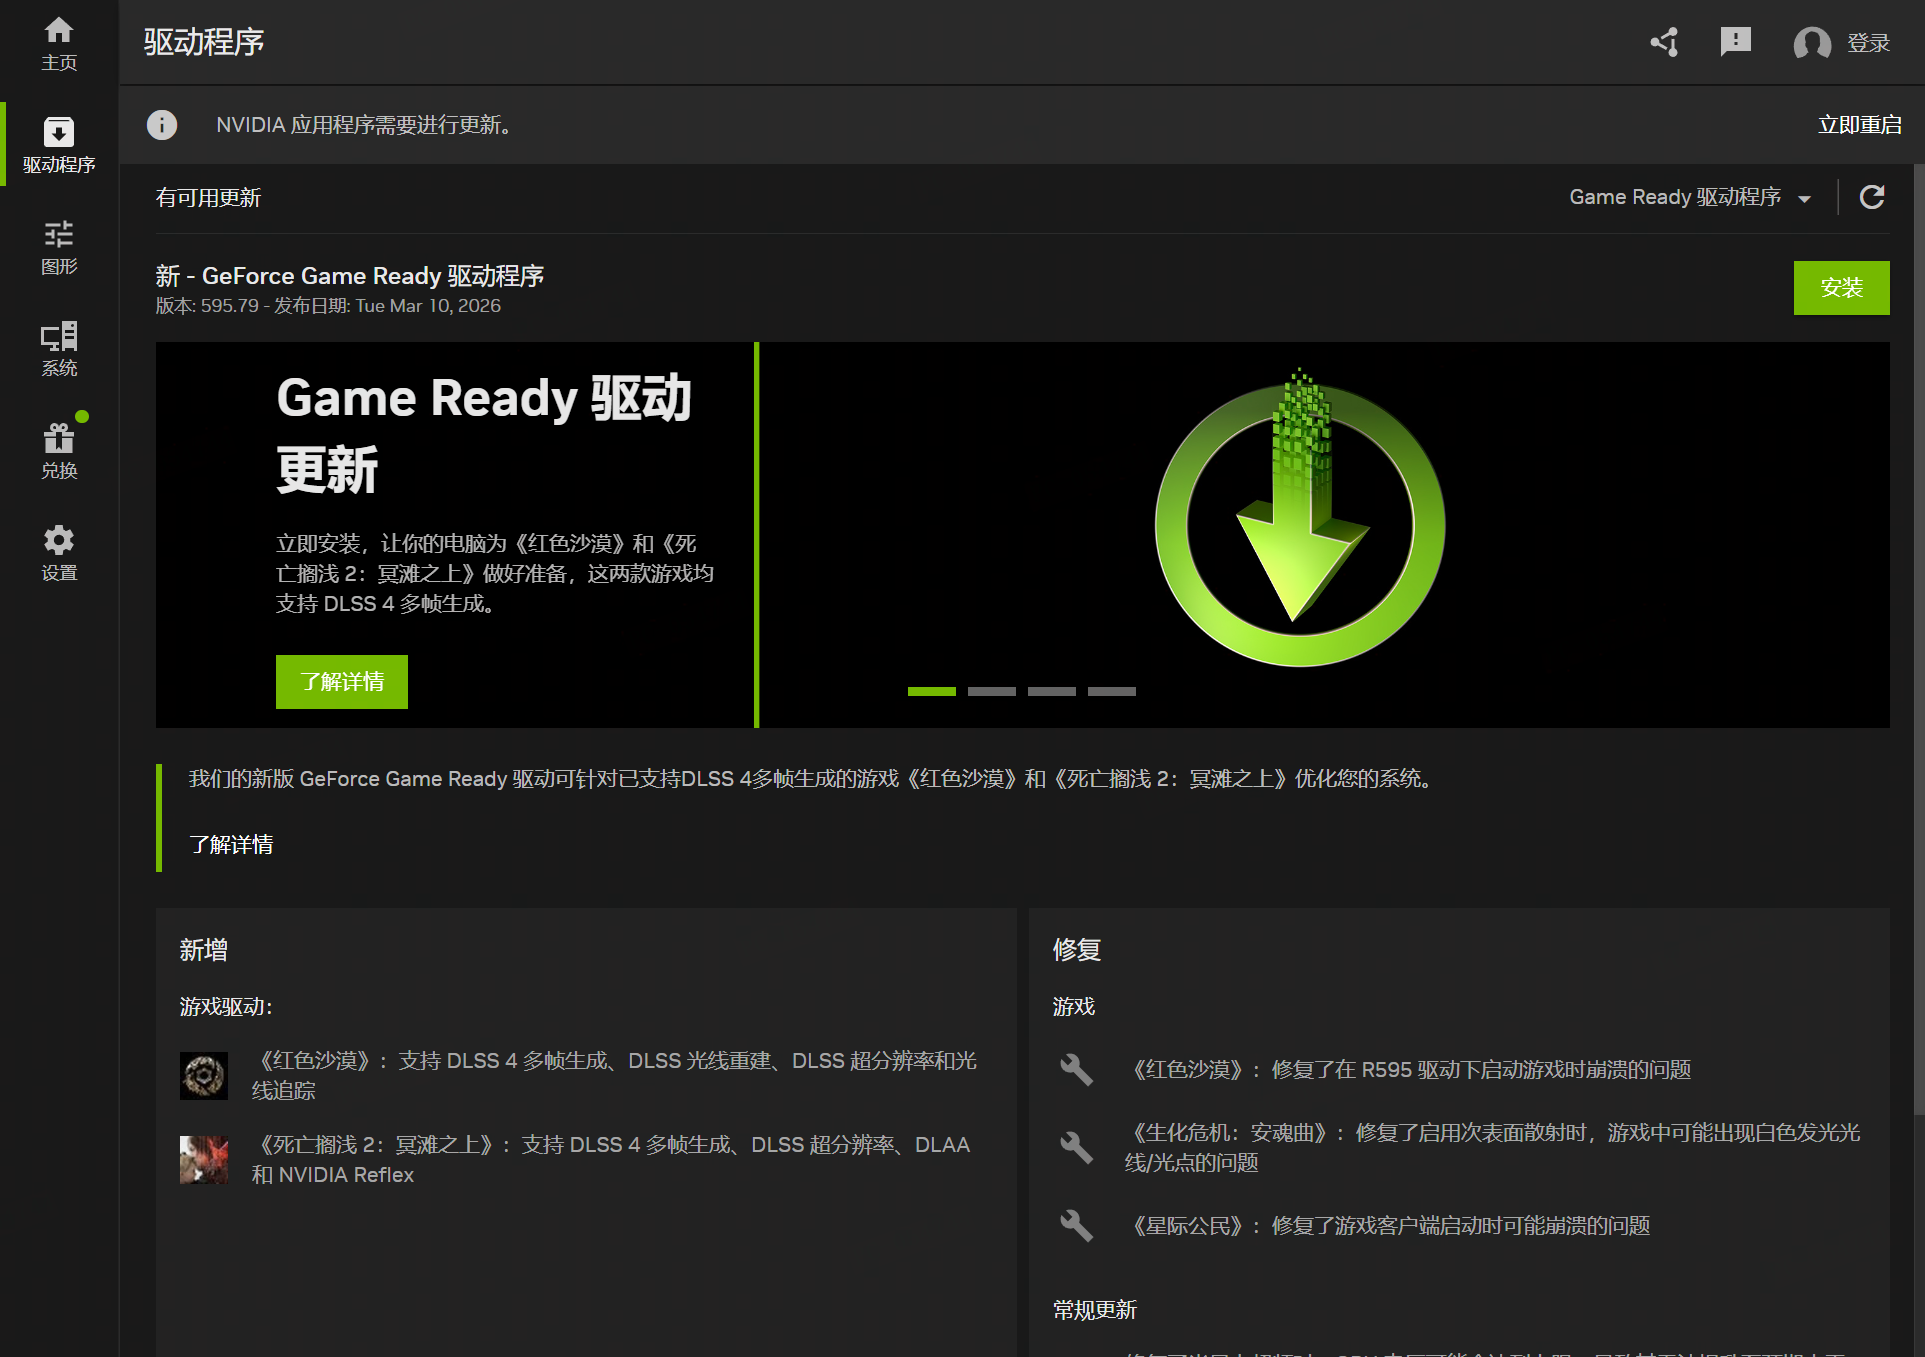The width and height of the screenshot is (1925, 1357).
Task: Click the share icon in header
Action: click(x=1665, y=42)
